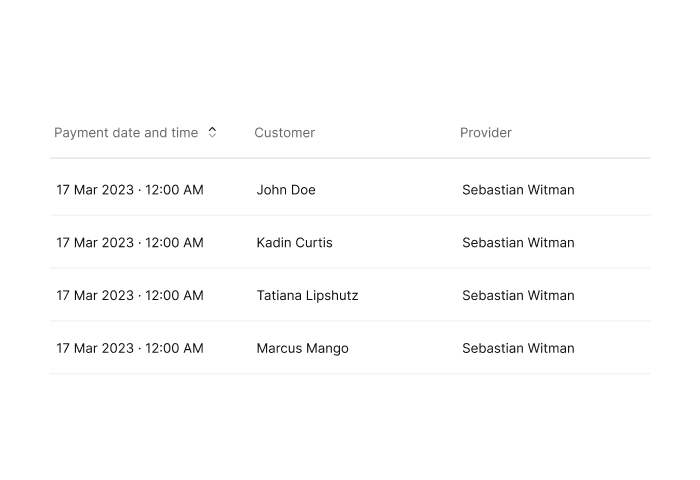Open provider Sebastian Witman in Kadin Curtis row
700x480 pixels.
tap(518, 242)
